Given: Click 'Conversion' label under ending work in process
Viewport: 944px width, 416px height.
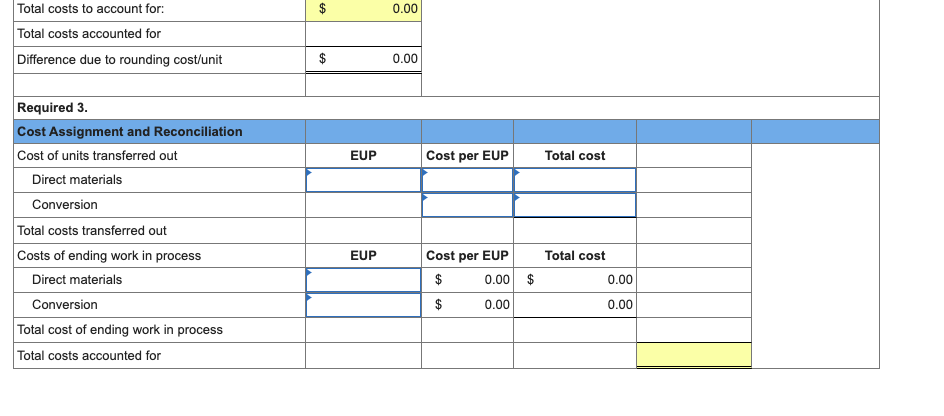Looking at the screenshot, I should pos(65,305).
